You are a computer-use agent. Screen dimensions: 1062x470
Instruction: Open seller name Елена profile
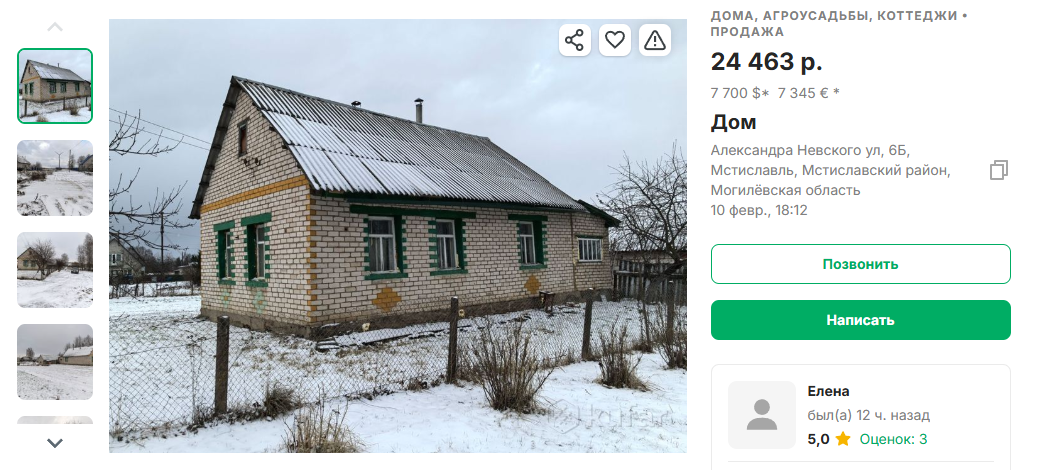(x=828, y=391)
